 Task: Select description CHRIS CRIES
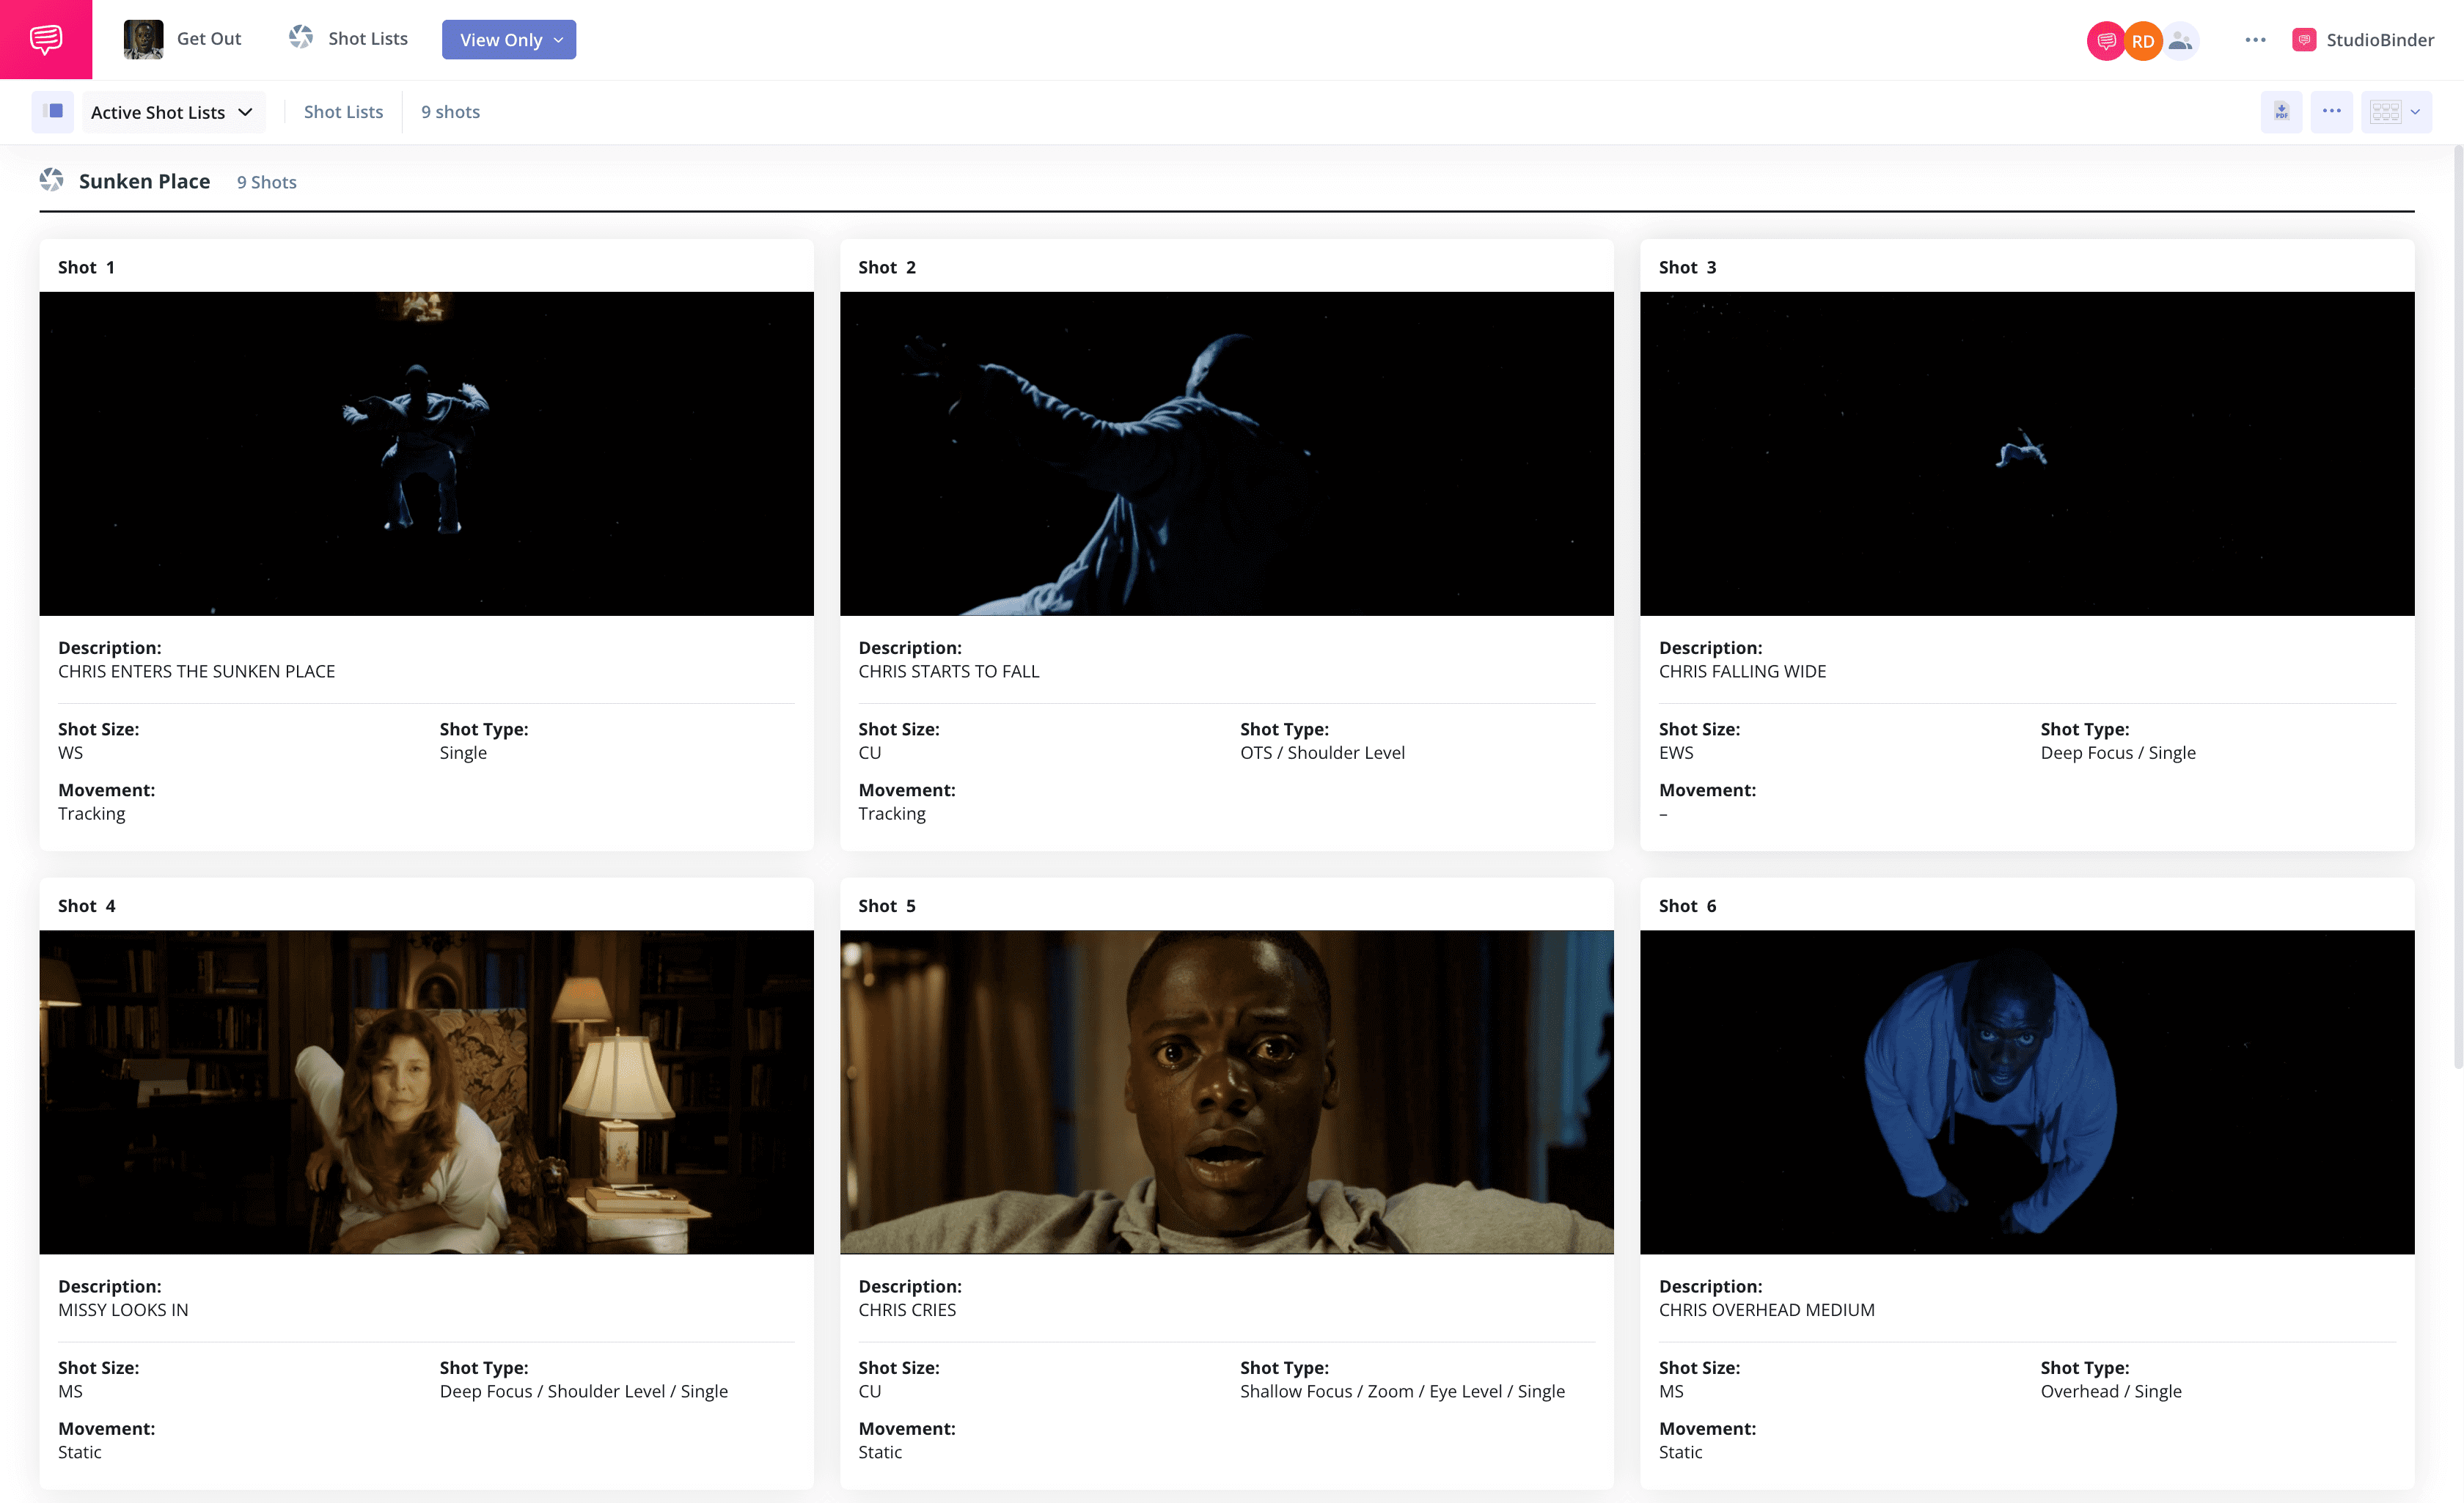click(907, 1310)
